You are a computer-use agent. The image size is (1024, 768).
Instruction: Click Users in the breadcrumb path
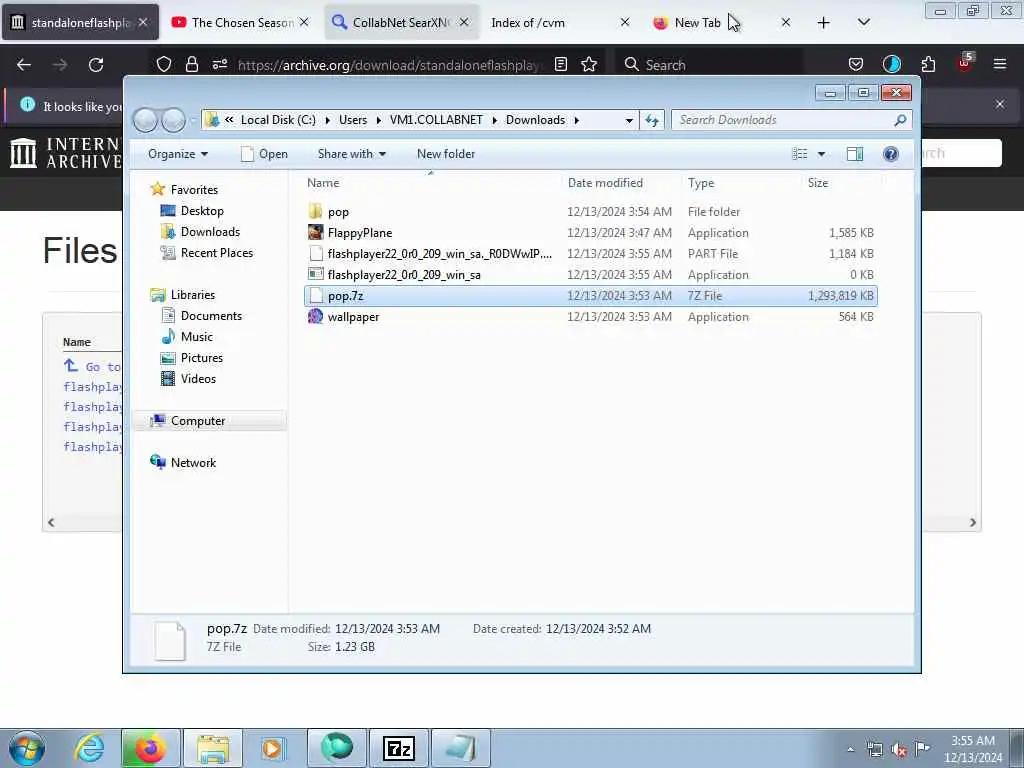(x=353, y=120)
